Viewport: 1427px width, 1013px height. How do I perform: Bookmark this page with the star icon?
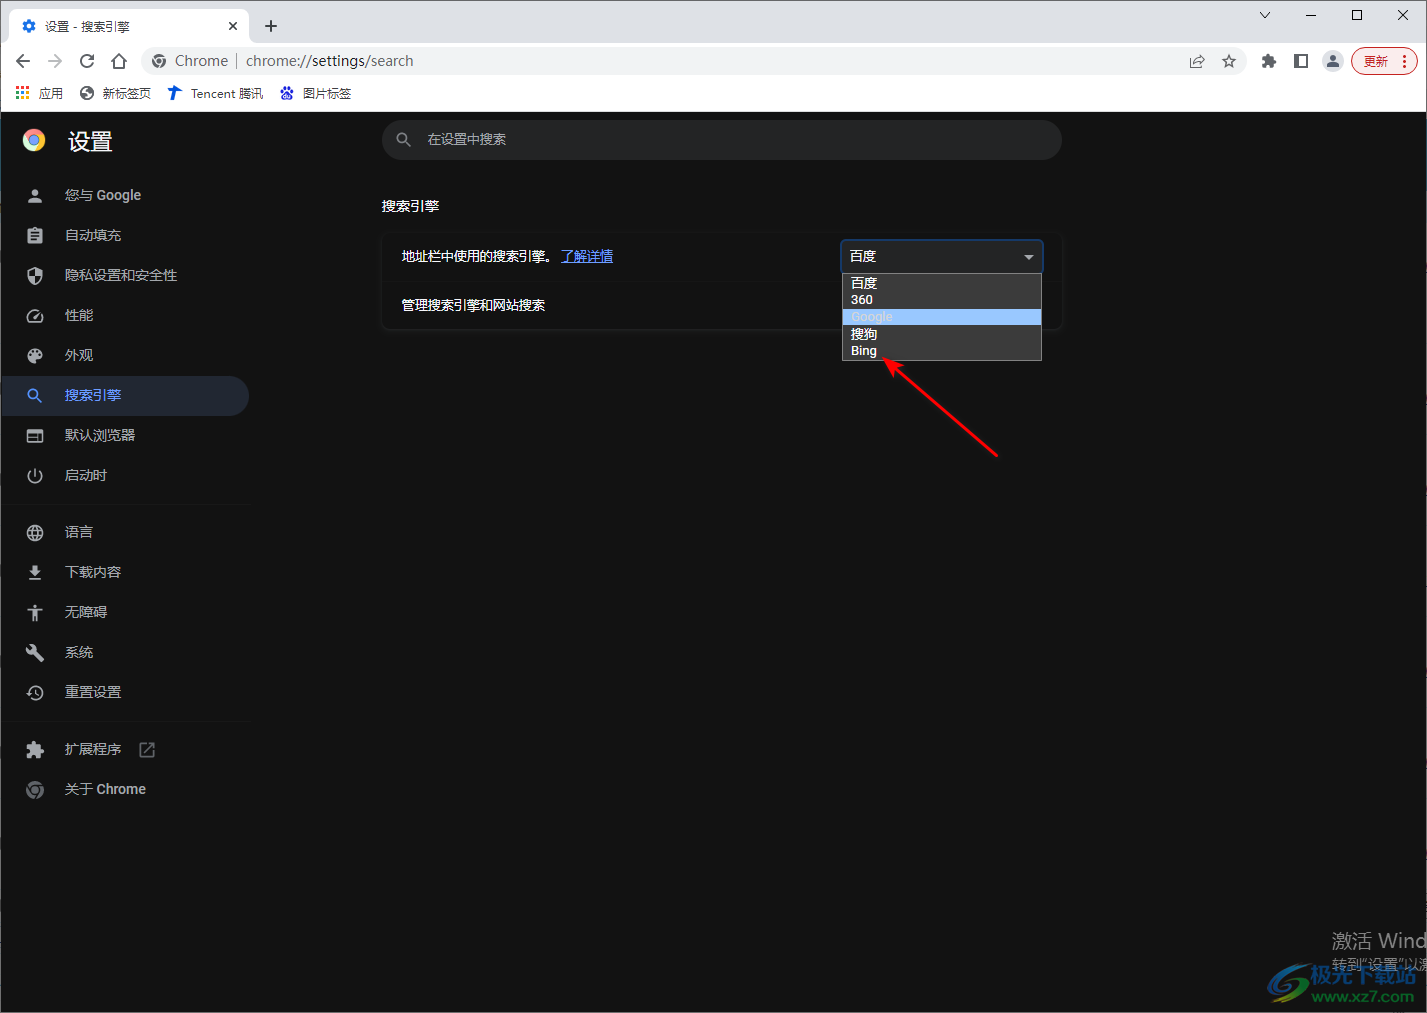click(x=1229, y=61)
